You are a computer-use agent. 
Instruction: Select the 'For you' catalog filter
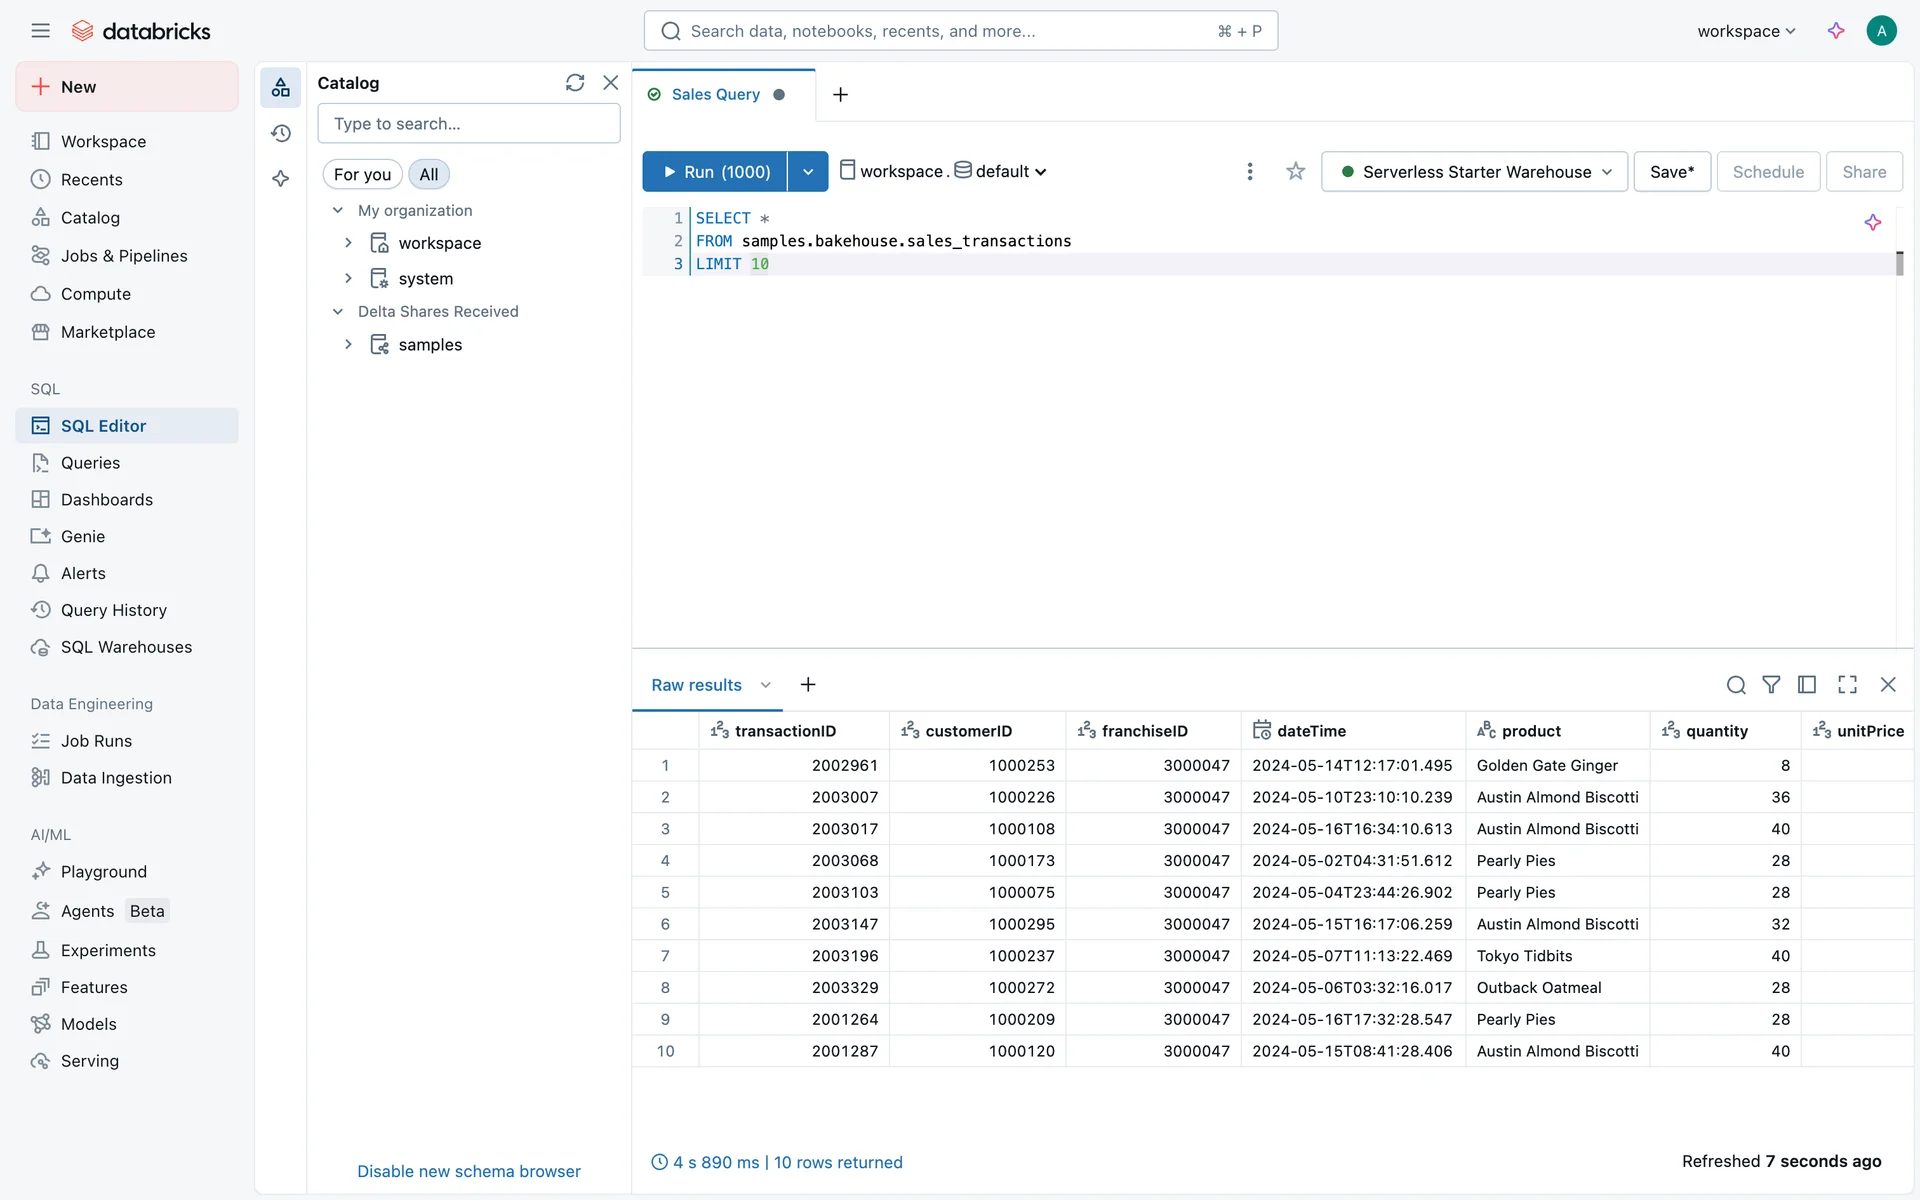pyautogui.click(x=362, y=174)
